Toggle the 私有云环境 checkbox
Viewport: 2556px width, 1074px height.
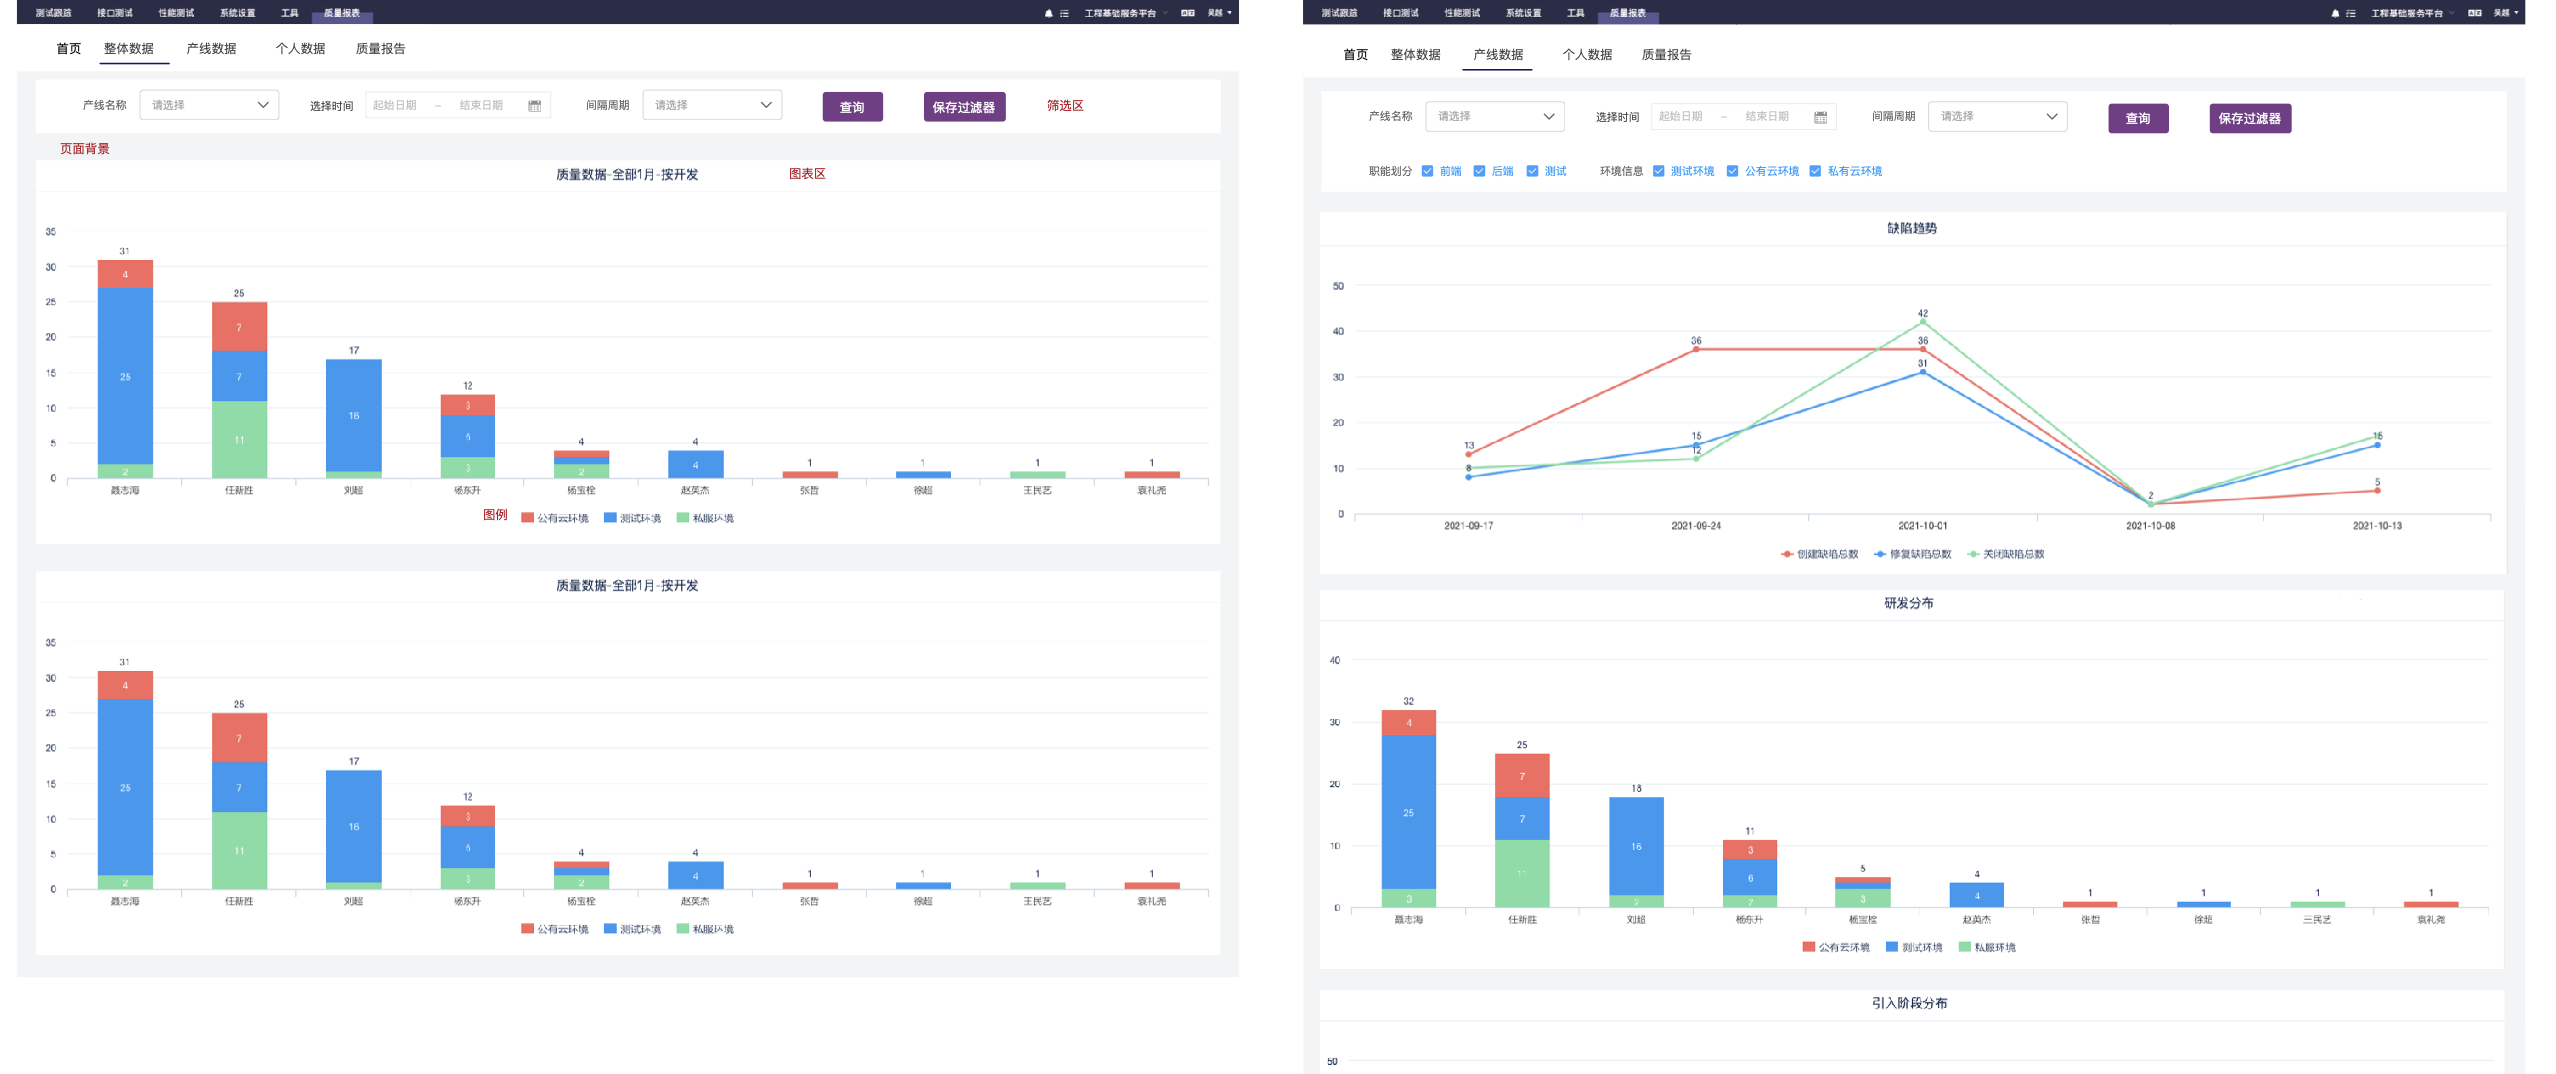tap(1815, 171)
